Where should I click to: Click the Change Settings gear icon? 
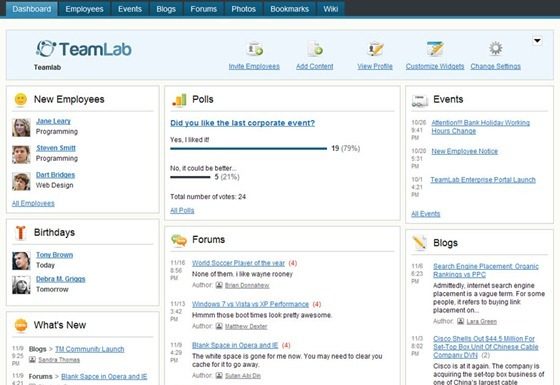click(496, 48)
